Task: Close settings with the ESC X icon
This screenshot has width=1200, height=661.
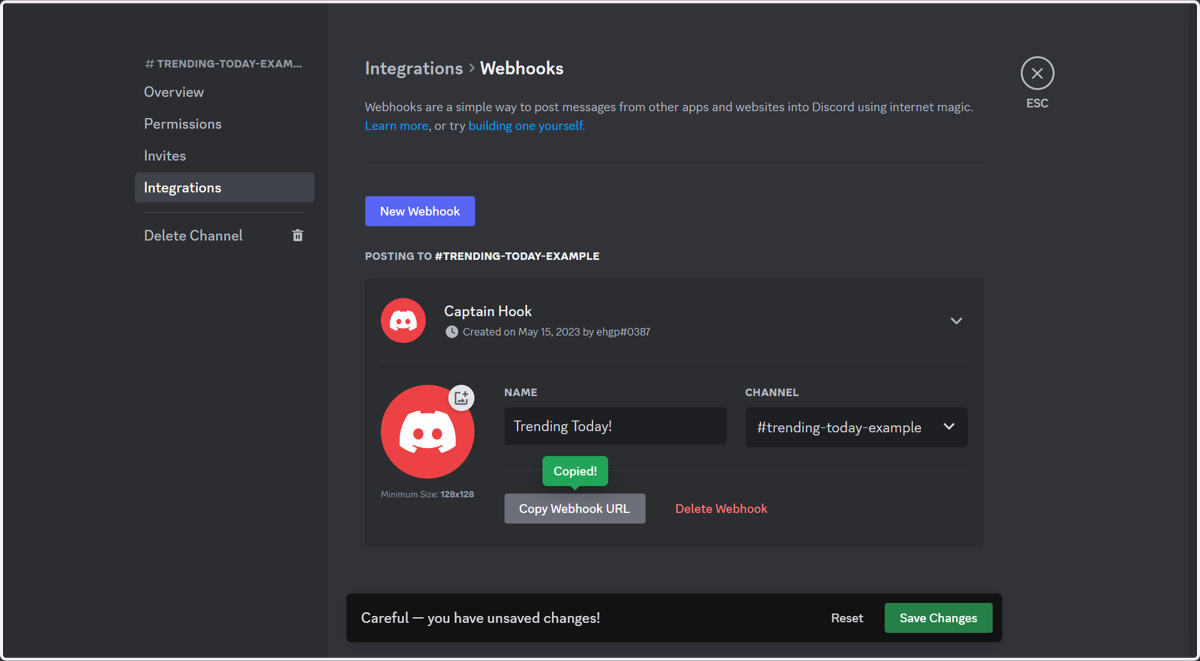Action: [1037, 73]
